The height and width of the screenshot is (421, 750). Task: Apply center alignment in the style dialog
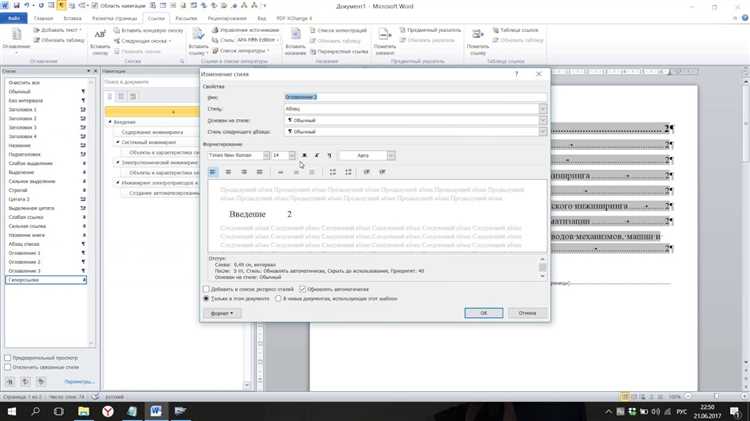(229, 172)
